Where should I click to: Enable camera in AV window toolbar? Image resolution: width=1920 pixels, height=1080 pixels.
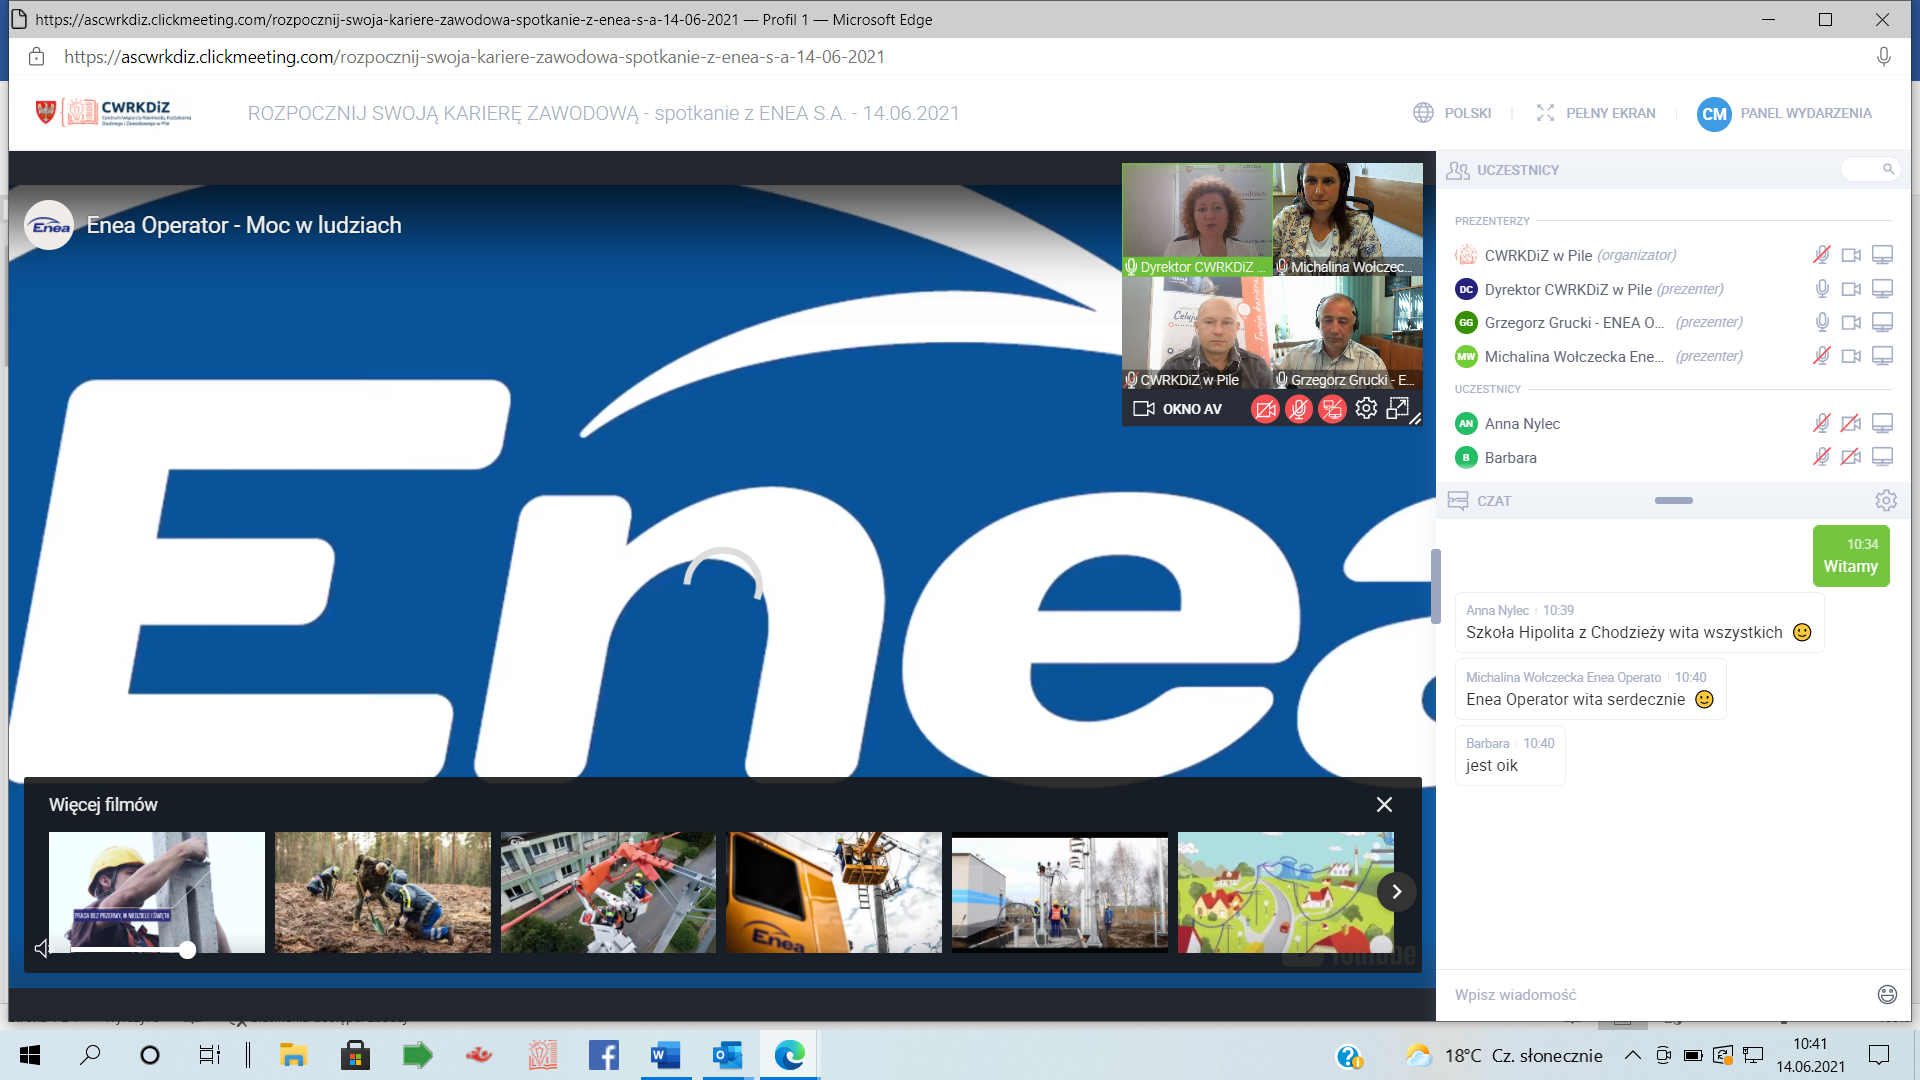click(x=1265, y=409)
